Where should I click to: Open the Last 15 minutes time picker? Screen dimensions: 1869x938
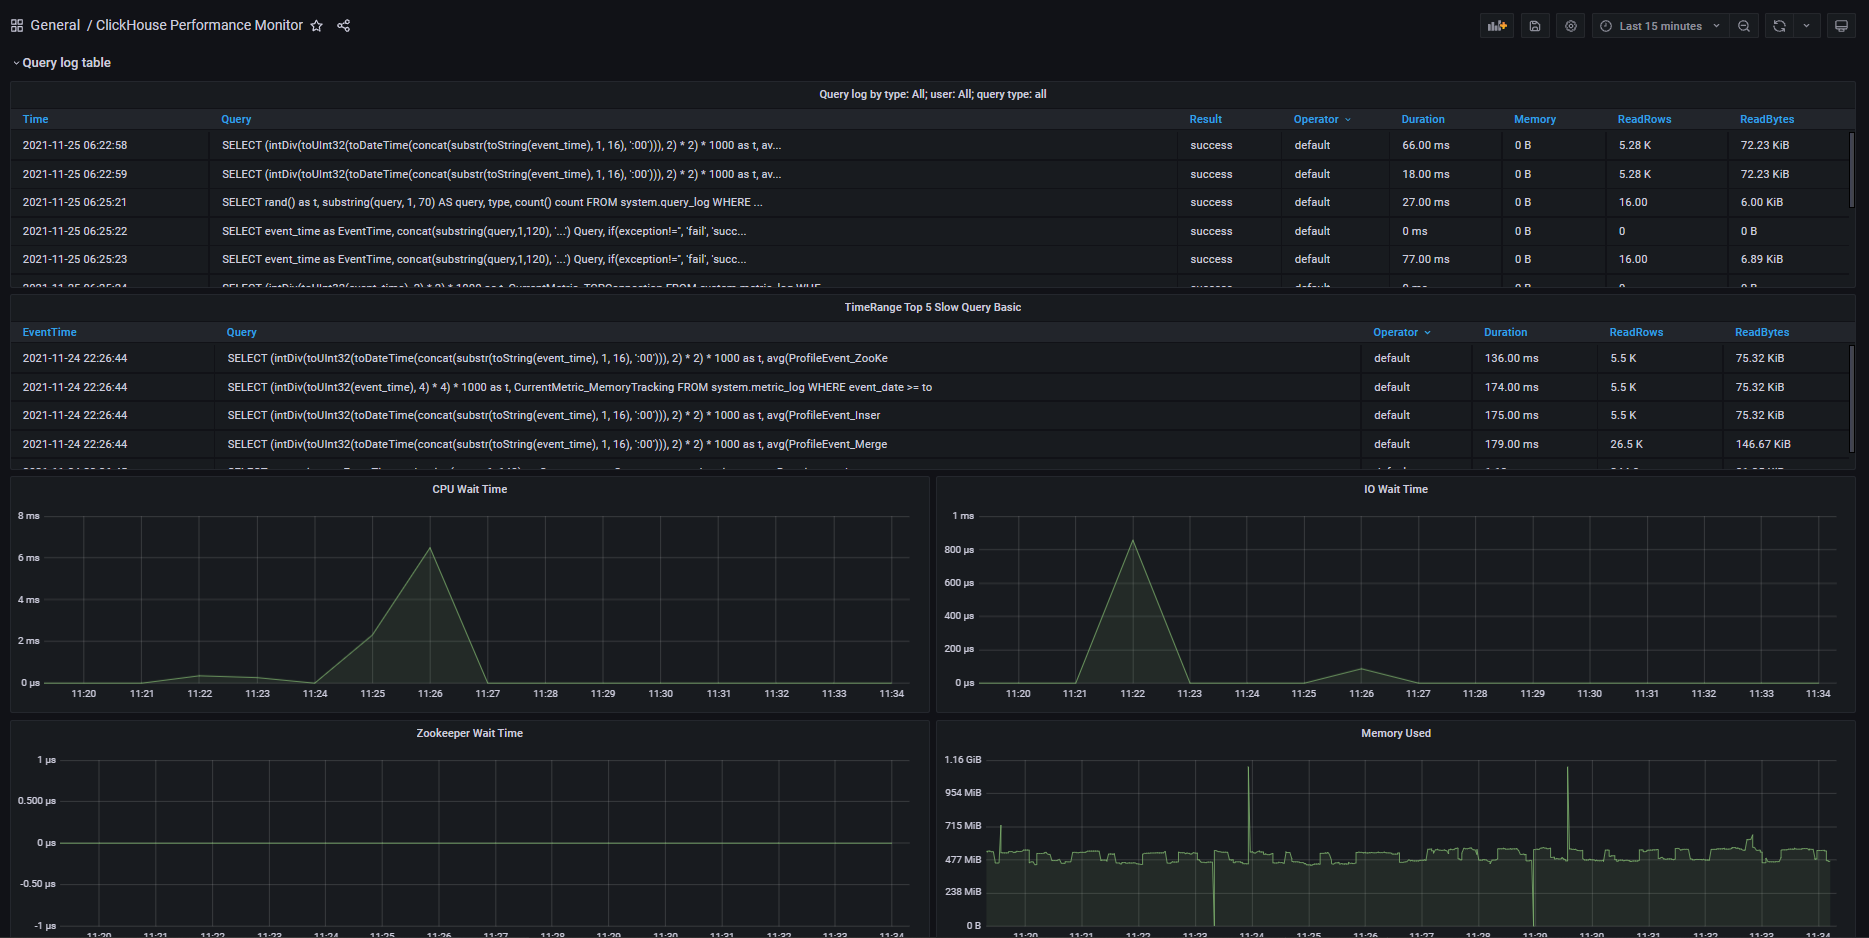coord(1660,25)
